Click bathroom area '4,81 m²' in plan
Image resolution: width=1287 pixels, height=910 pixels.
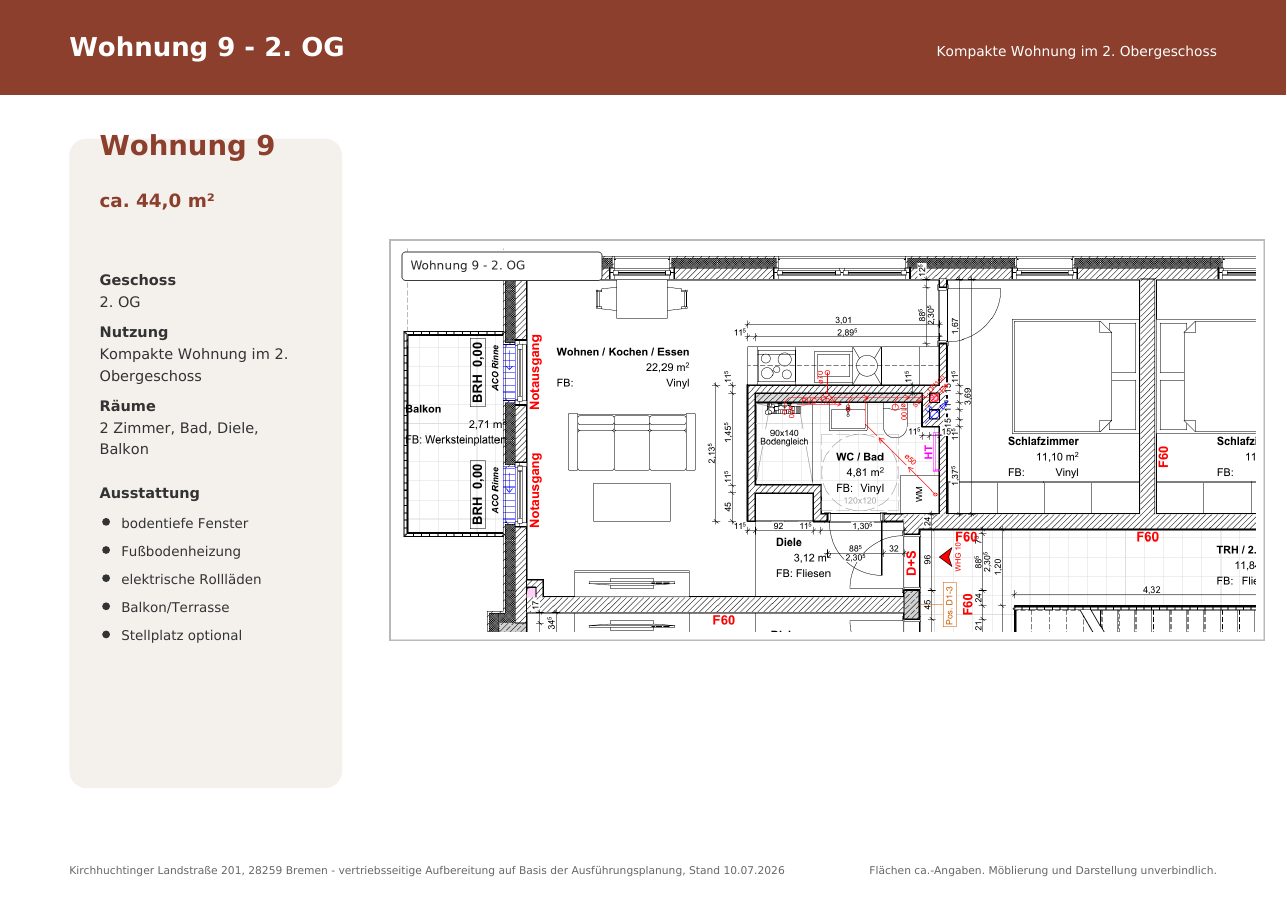865,472
